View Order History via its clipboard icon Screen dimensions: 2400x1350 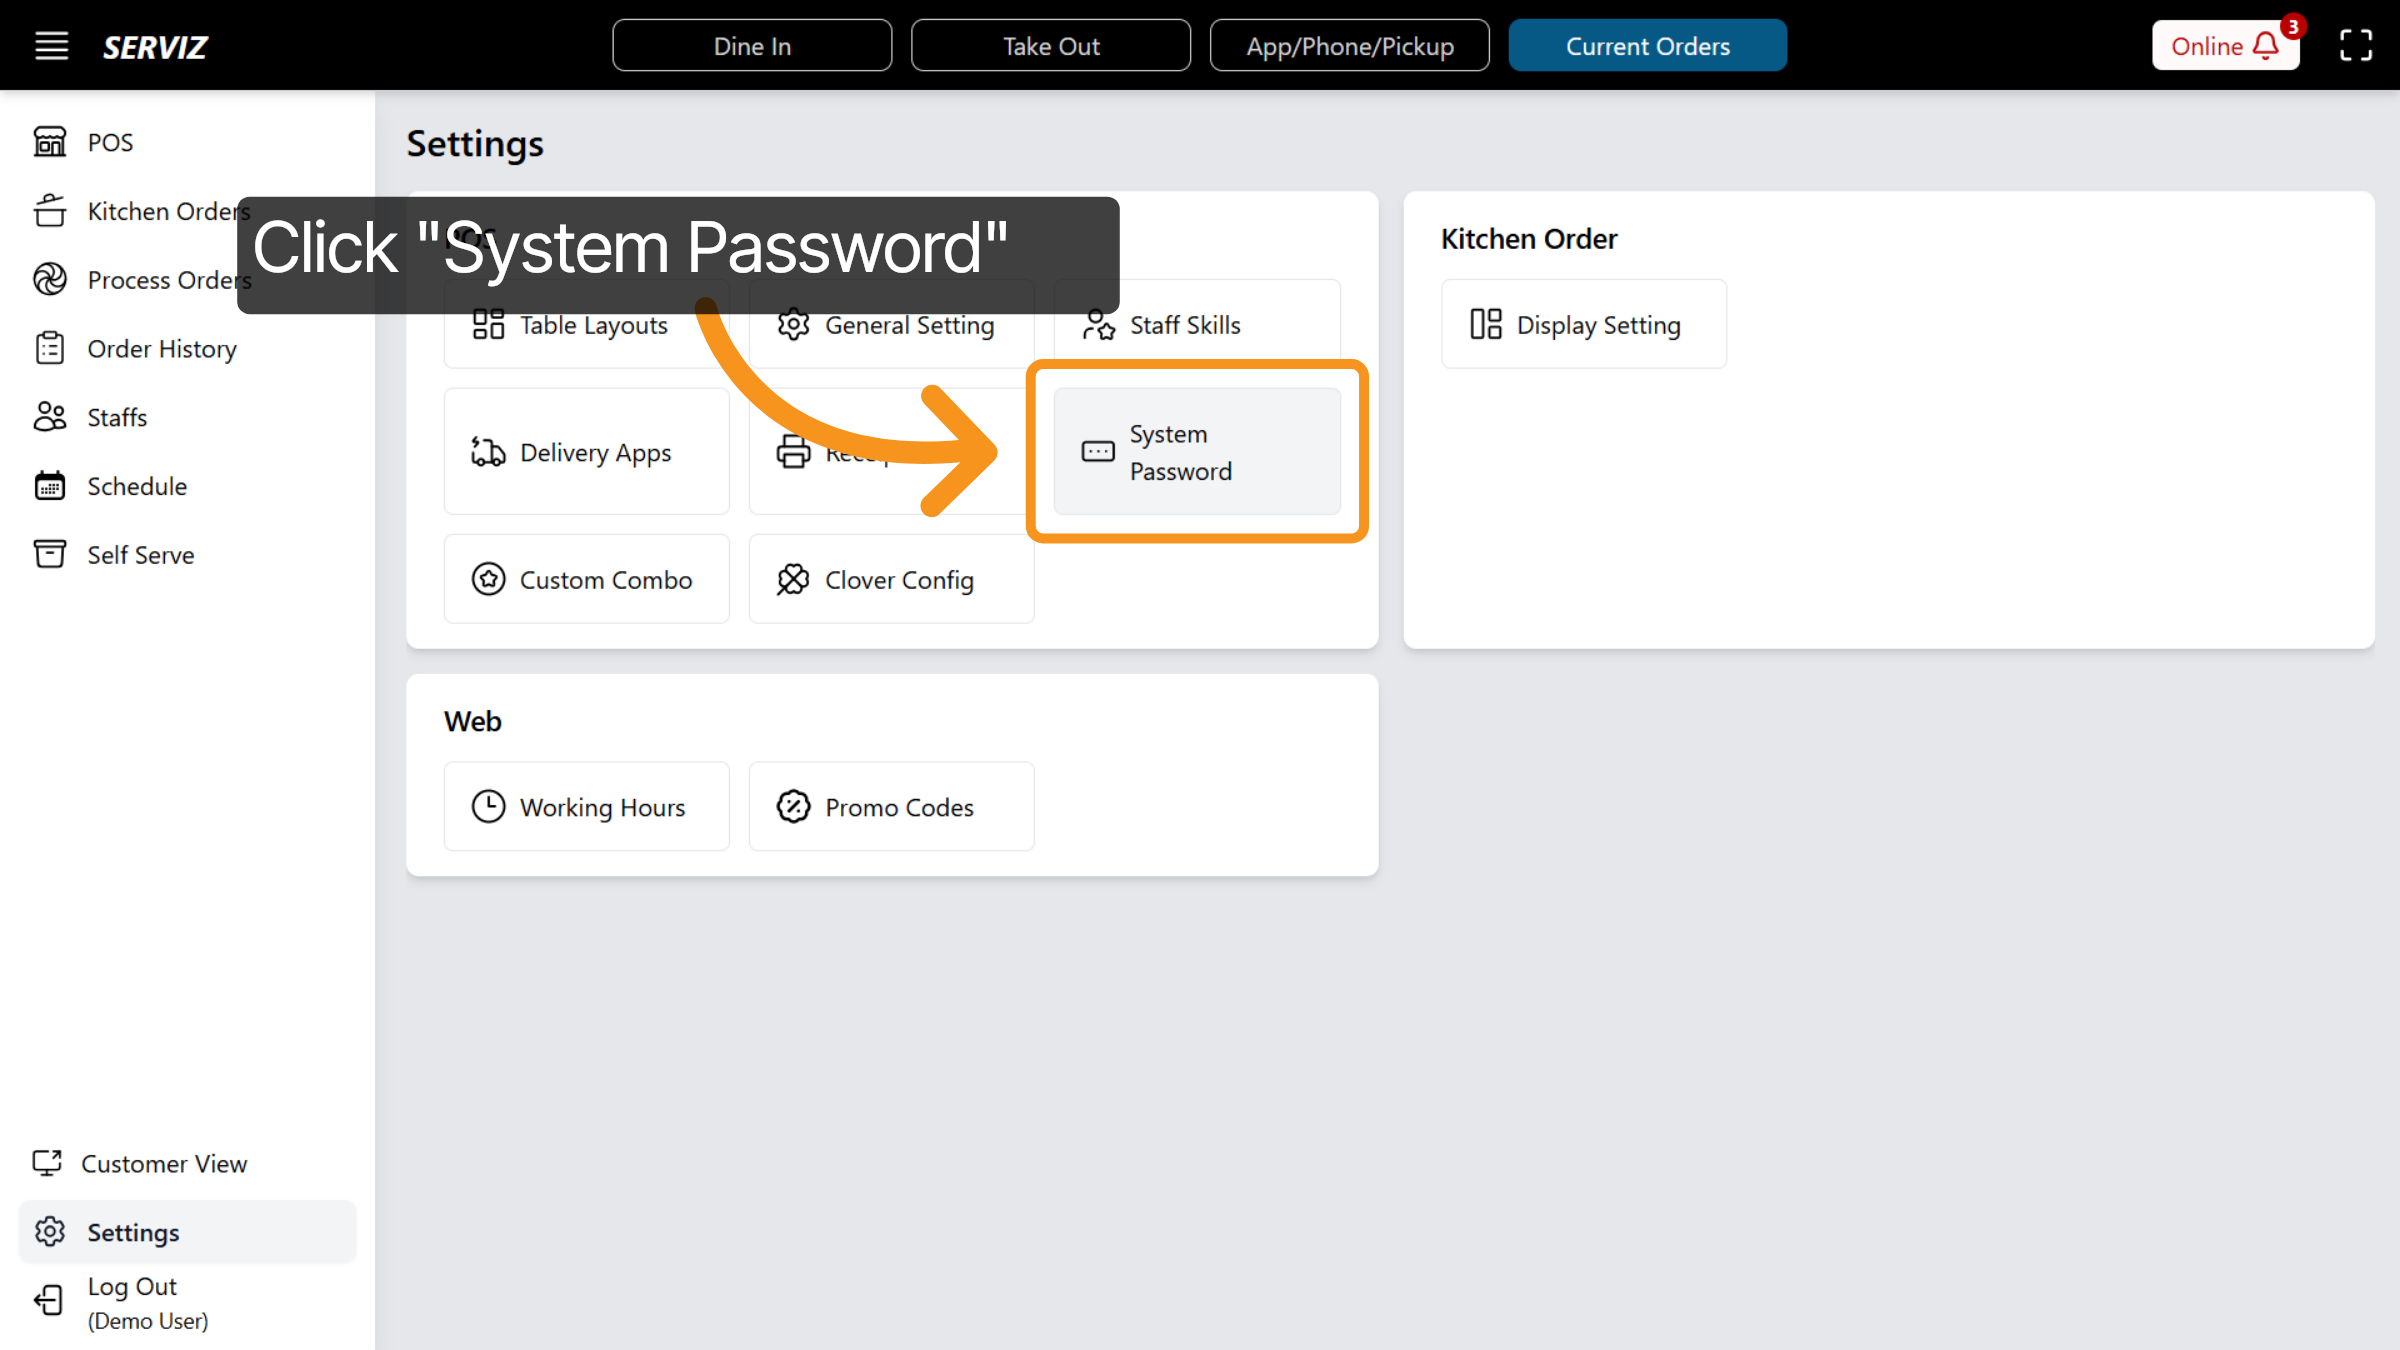point(51,348)
